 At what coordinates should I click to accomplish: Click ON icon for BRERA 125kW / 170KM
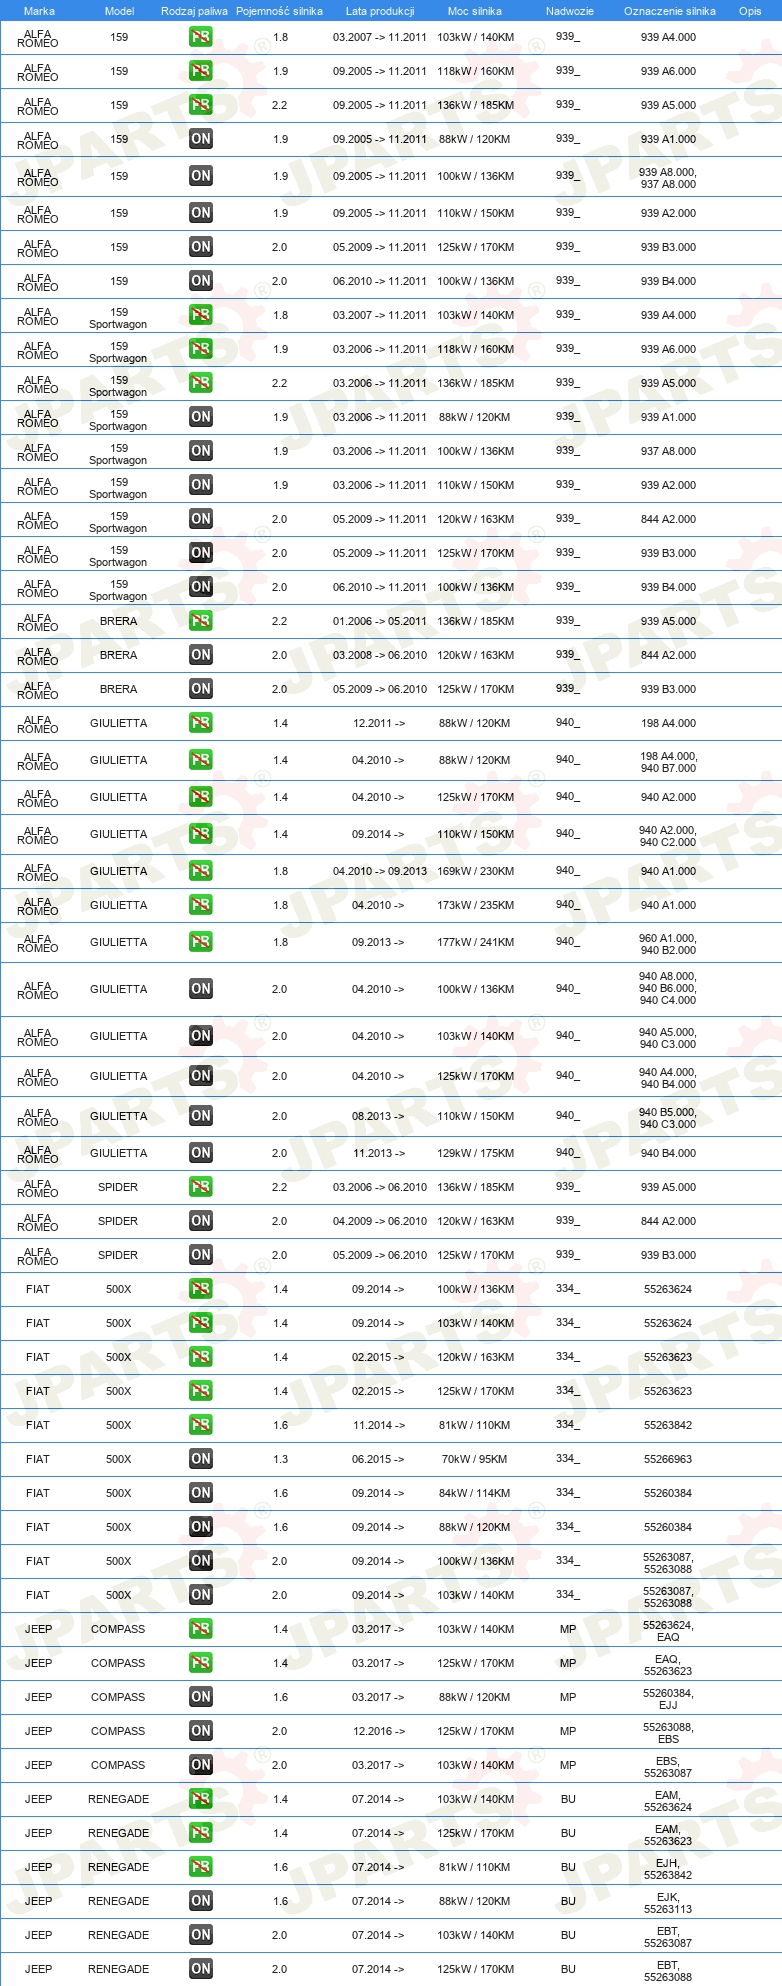click(201, 689)
